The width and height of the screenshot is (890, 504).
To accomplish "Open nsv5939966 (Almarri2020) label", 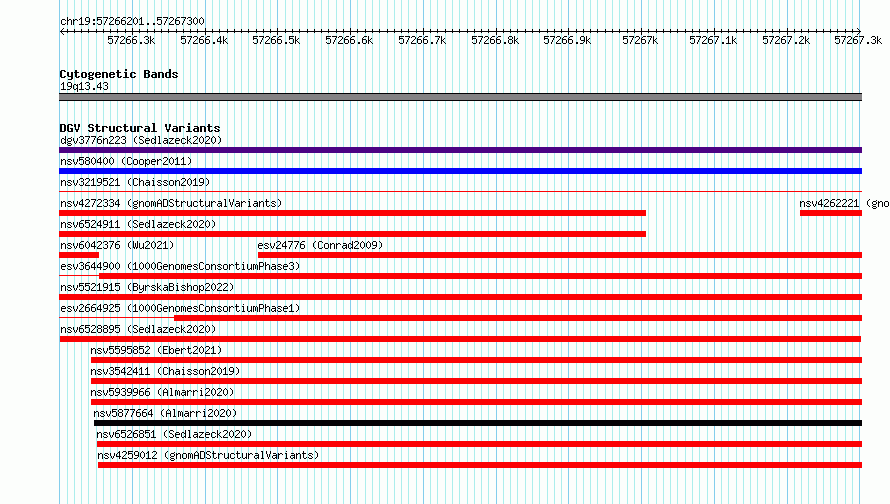I will pyautogui.click(x=162, y=392).
